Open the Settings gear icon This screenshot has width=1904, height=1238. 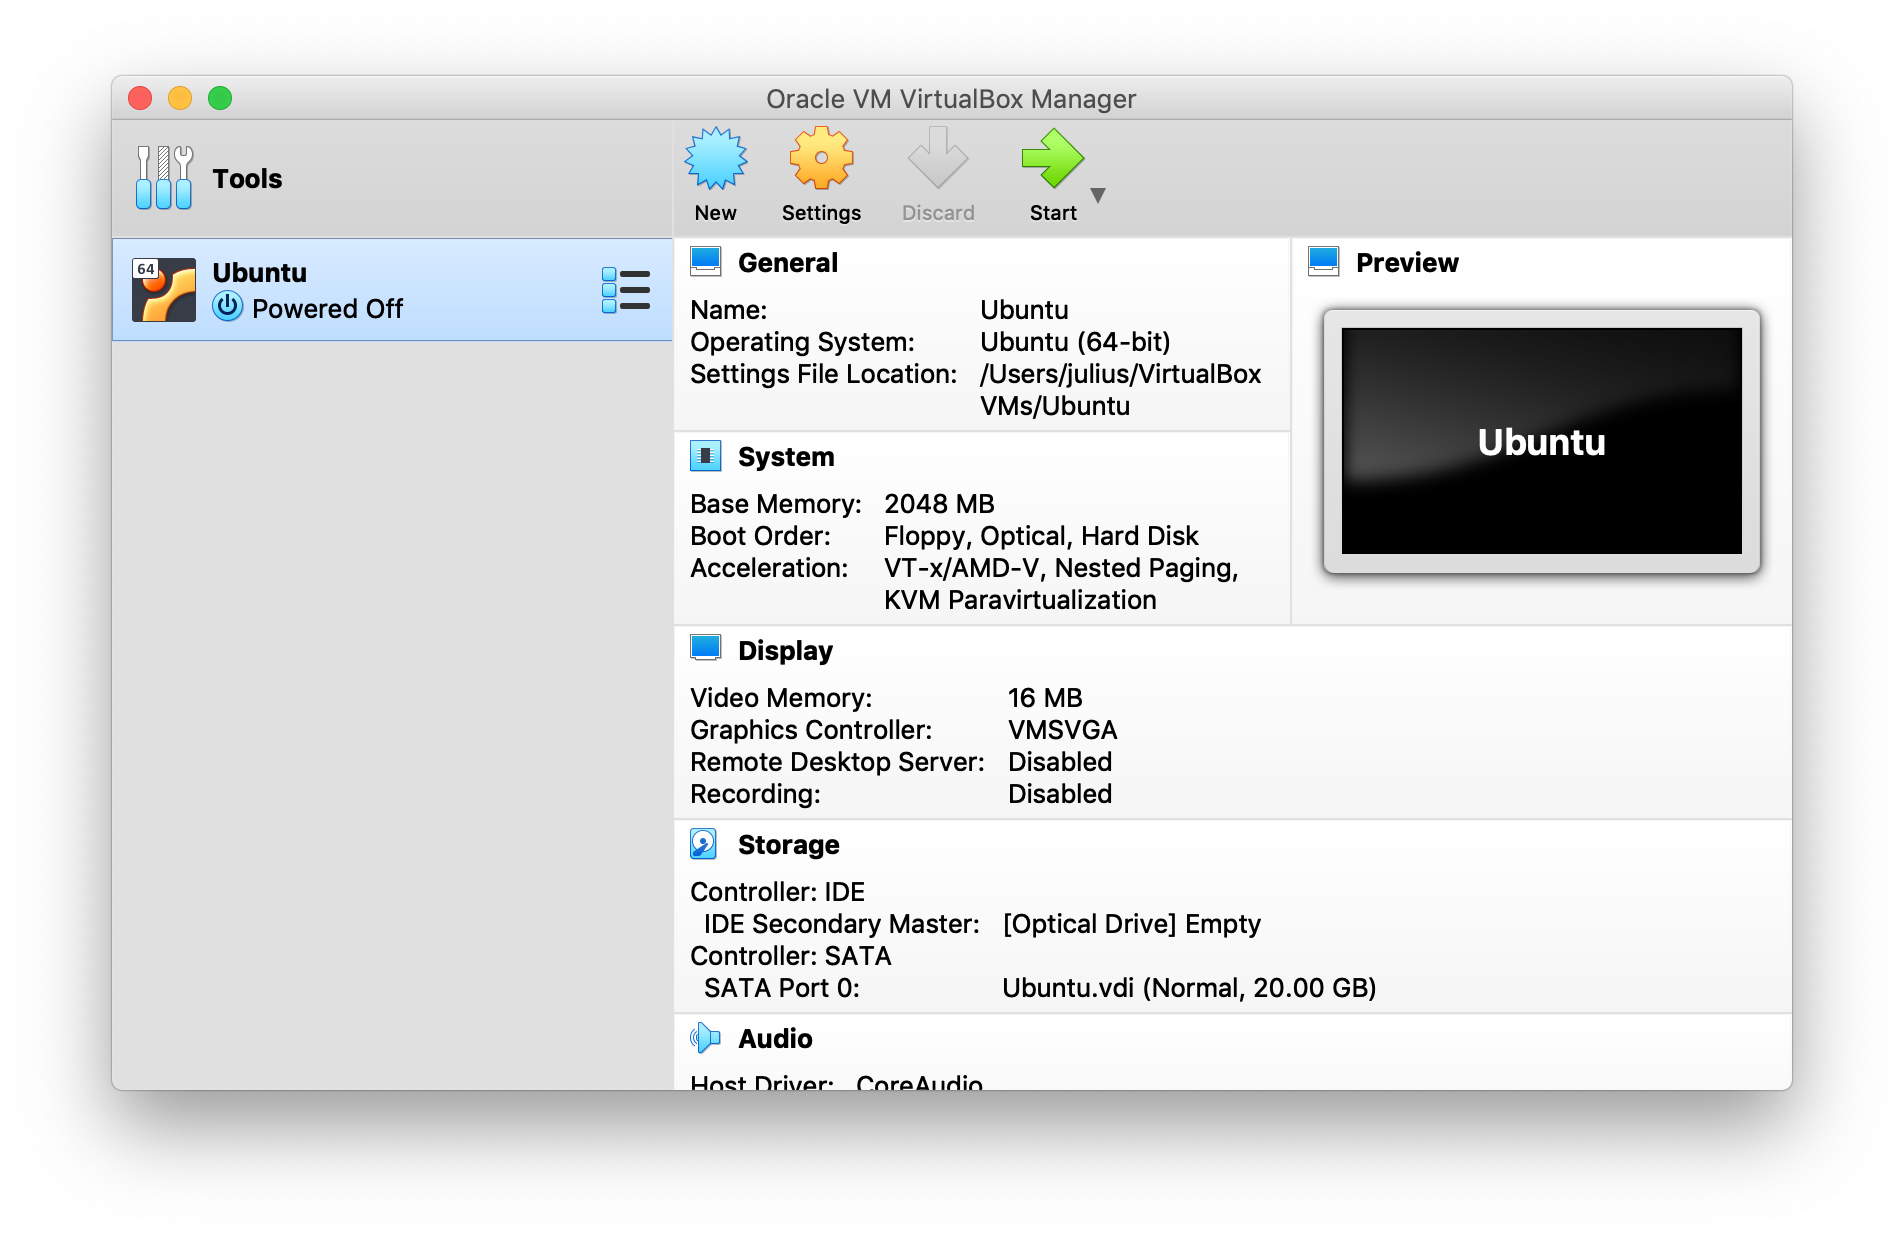tap(821, 160)
